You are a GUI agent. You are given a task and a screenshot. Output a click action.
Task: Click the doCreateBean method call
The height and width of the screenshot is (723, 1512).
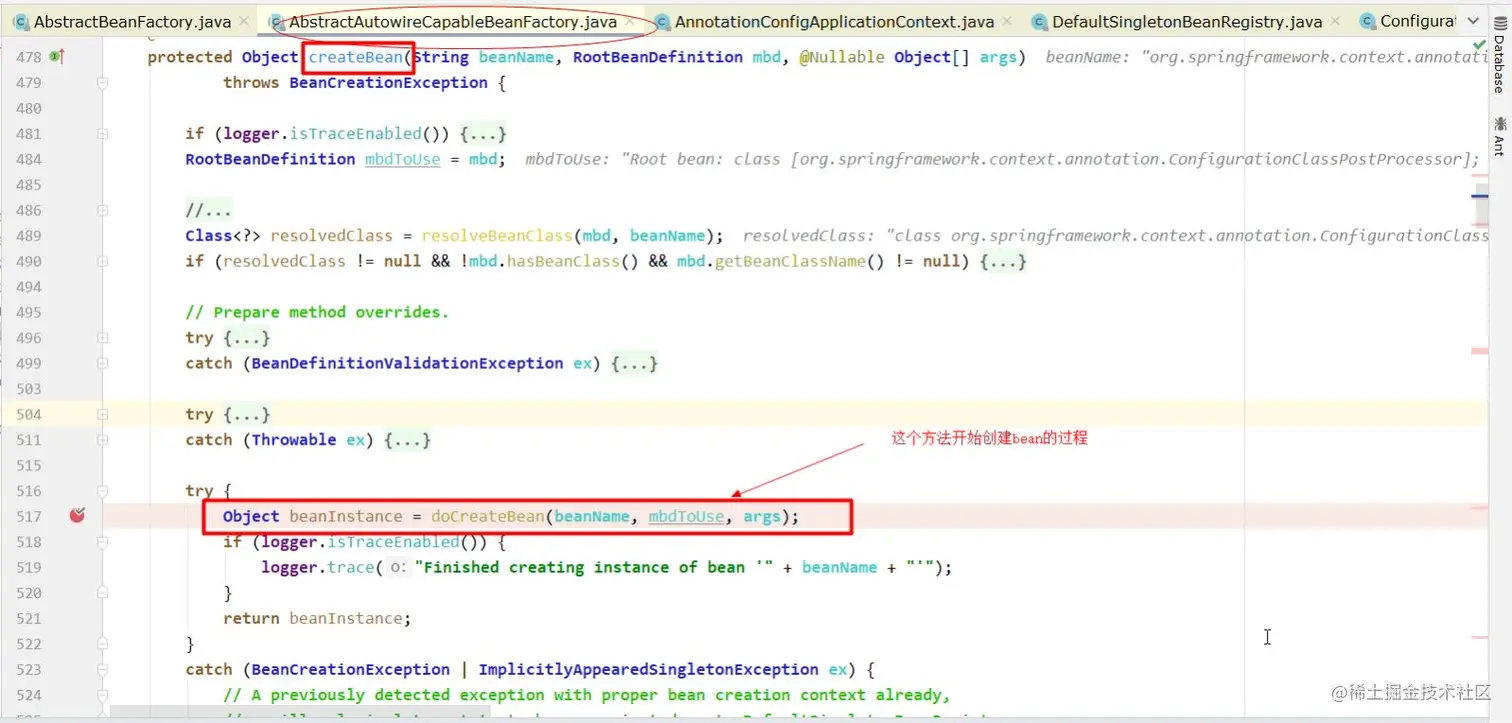(488, 516)
